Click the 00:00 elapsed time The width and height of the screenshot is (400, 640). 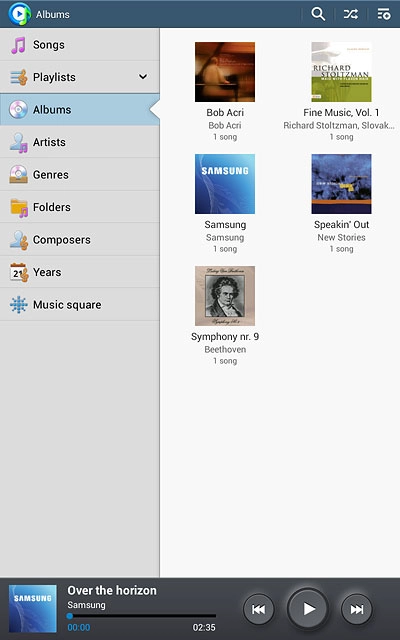pos(79,627)
